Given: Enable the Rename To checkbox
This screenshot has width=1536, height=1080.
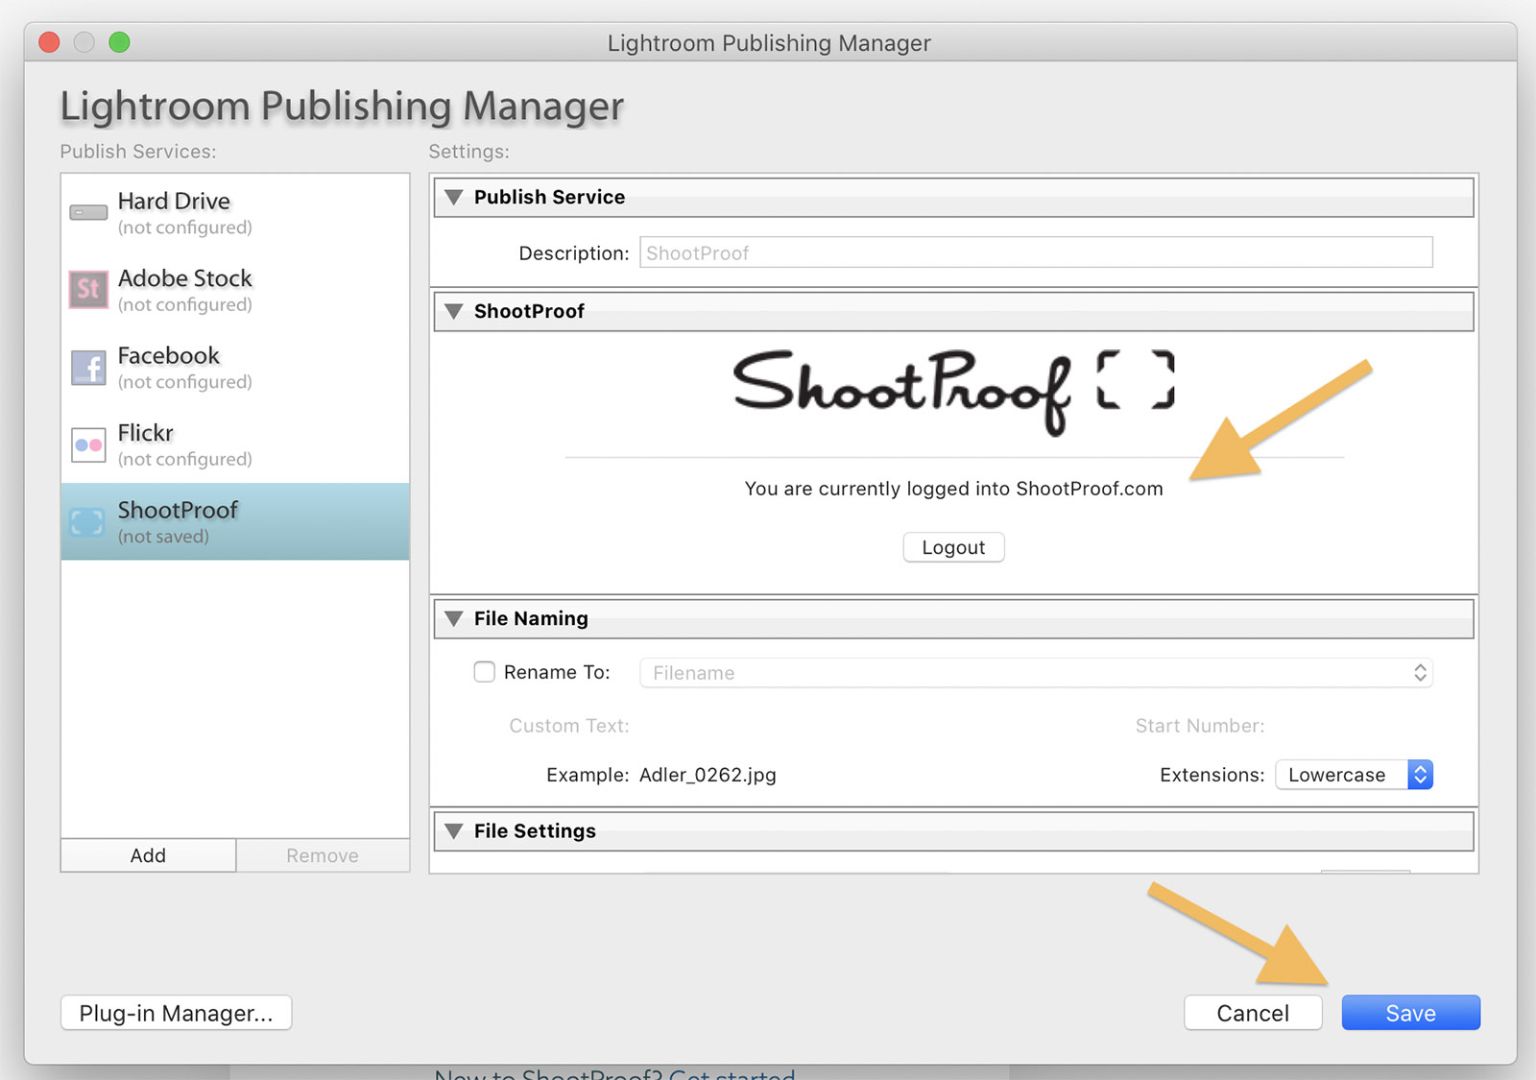Looking at the screenshot, I should coord(485,672).
